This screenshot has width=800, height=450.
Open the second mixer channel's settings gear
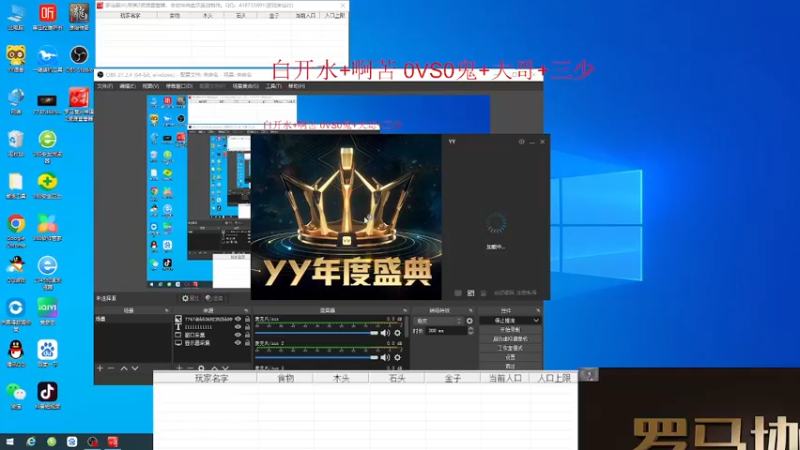click(397, 357)
